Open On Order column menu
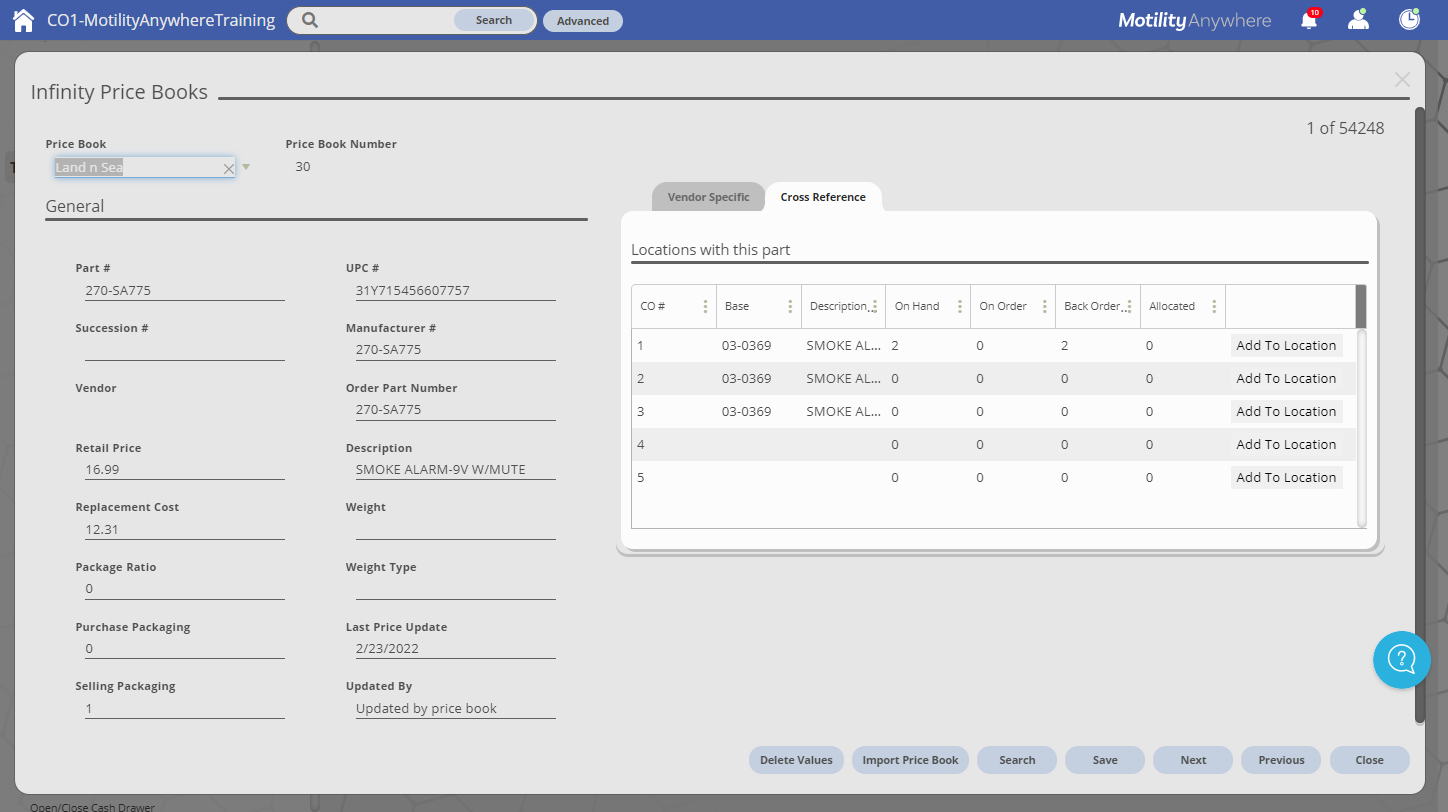Image resolution: width=1448 pixels, height=812 pixels. pyautogui.click(x=1044, y=307)
